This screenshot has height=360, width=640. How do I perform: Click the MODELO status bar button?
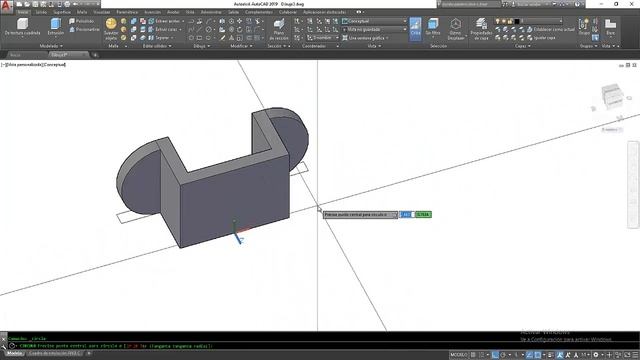point(458,355)
